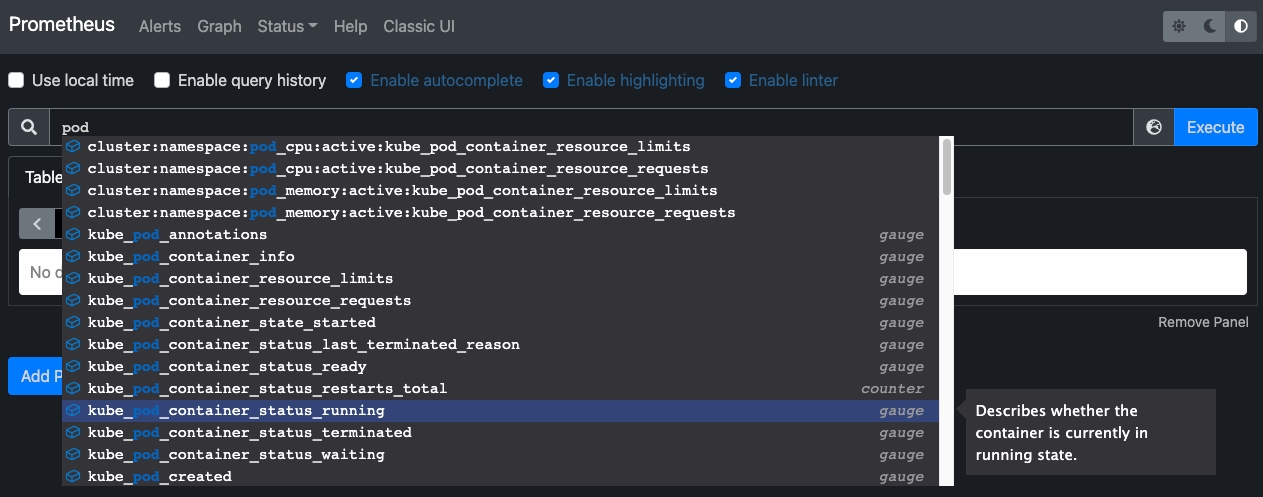Viewport: 1263px width, 497px height.
Task: Enable the Use local time checkbox
Action: (x=16, y=80)
